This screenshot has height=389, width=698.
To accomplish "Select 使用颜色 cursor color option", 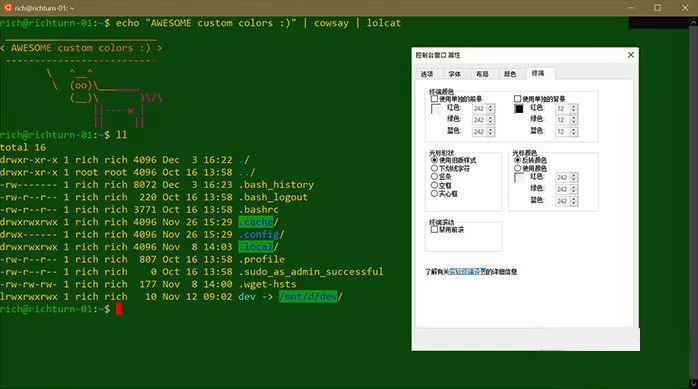I will [x=517, y=168].
